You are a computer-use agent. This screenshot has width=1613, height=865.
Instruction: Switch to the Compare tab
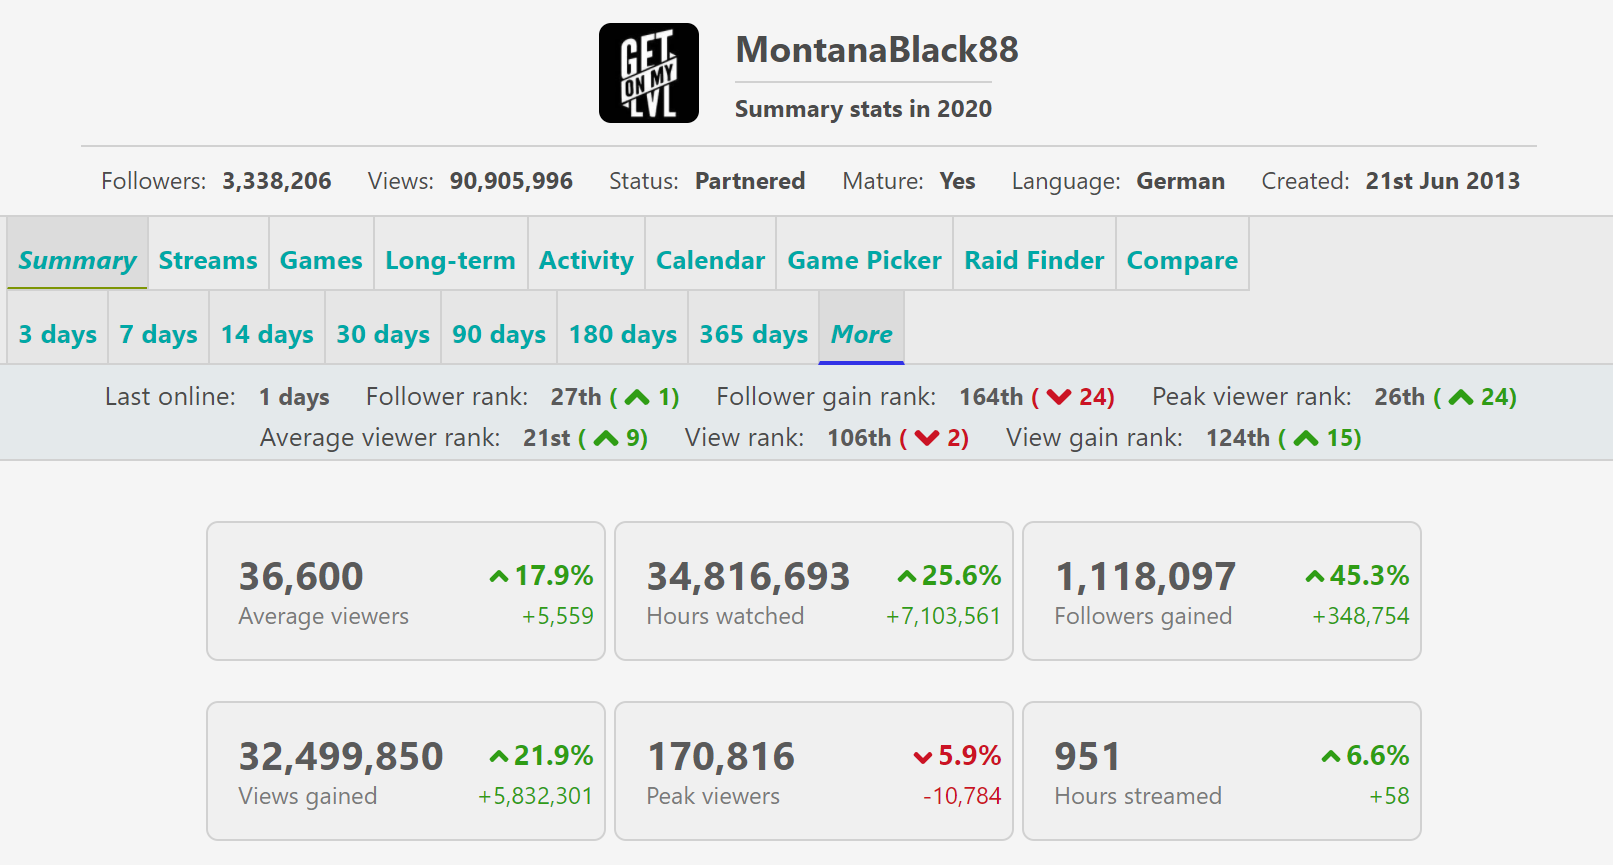pyautogui.click(x=1182, y=260)
